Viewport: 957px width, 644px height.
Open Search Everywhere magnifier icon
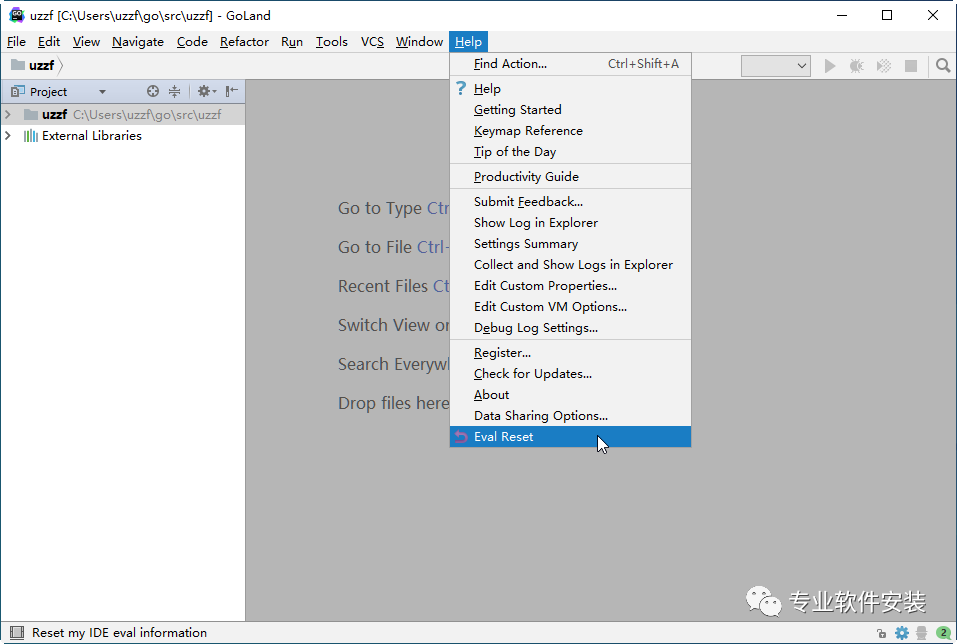943,66
